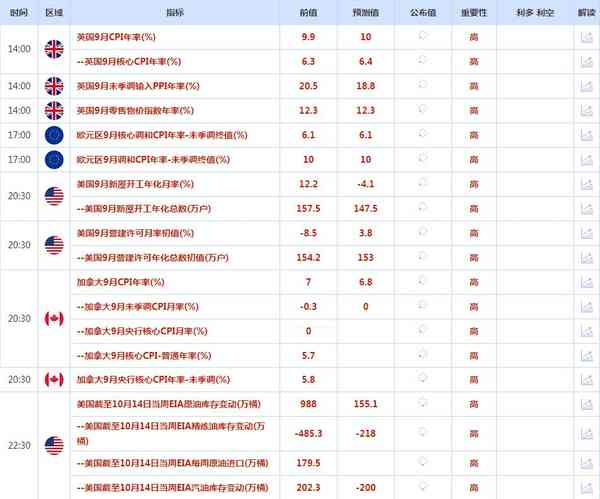Select previous value -485.3 cell
This screenshot has height=499, width=600.
(x=308, y=434)
